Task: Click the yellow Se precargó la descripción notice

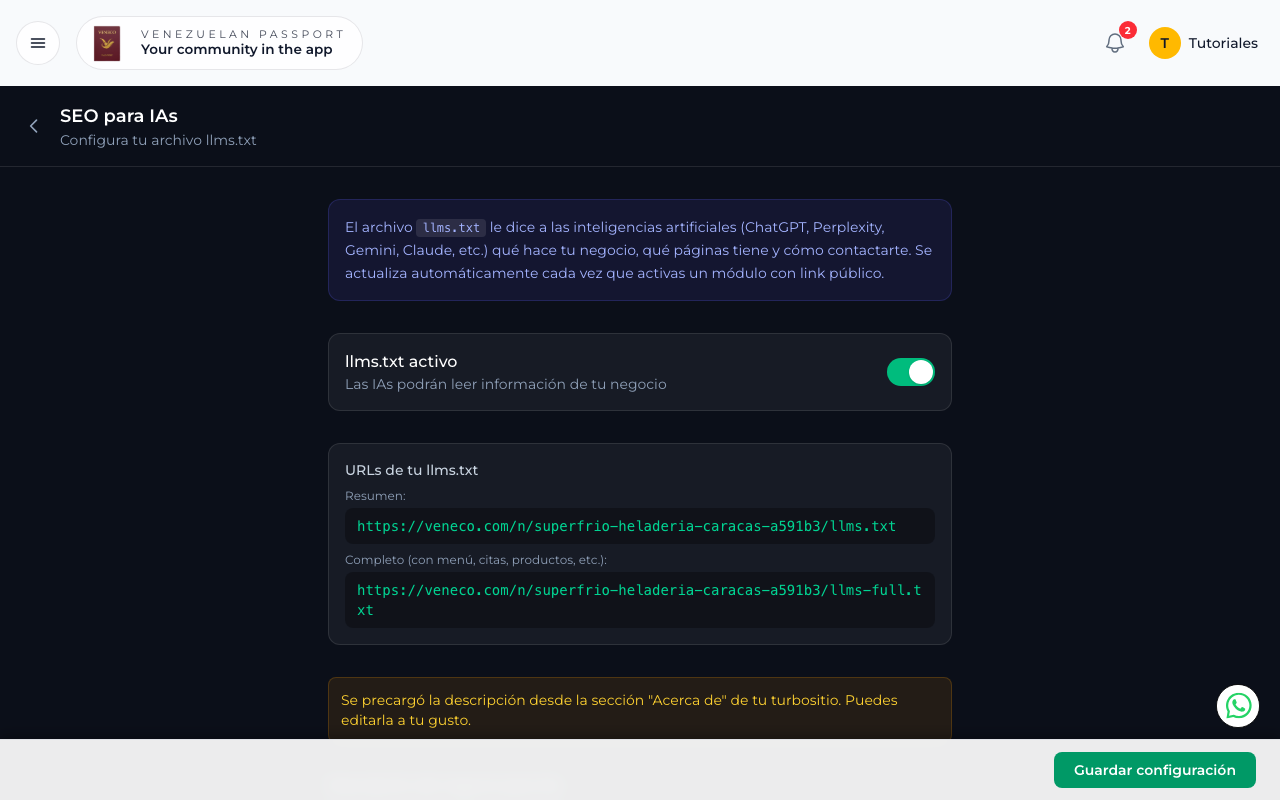Action: point(640,710)
